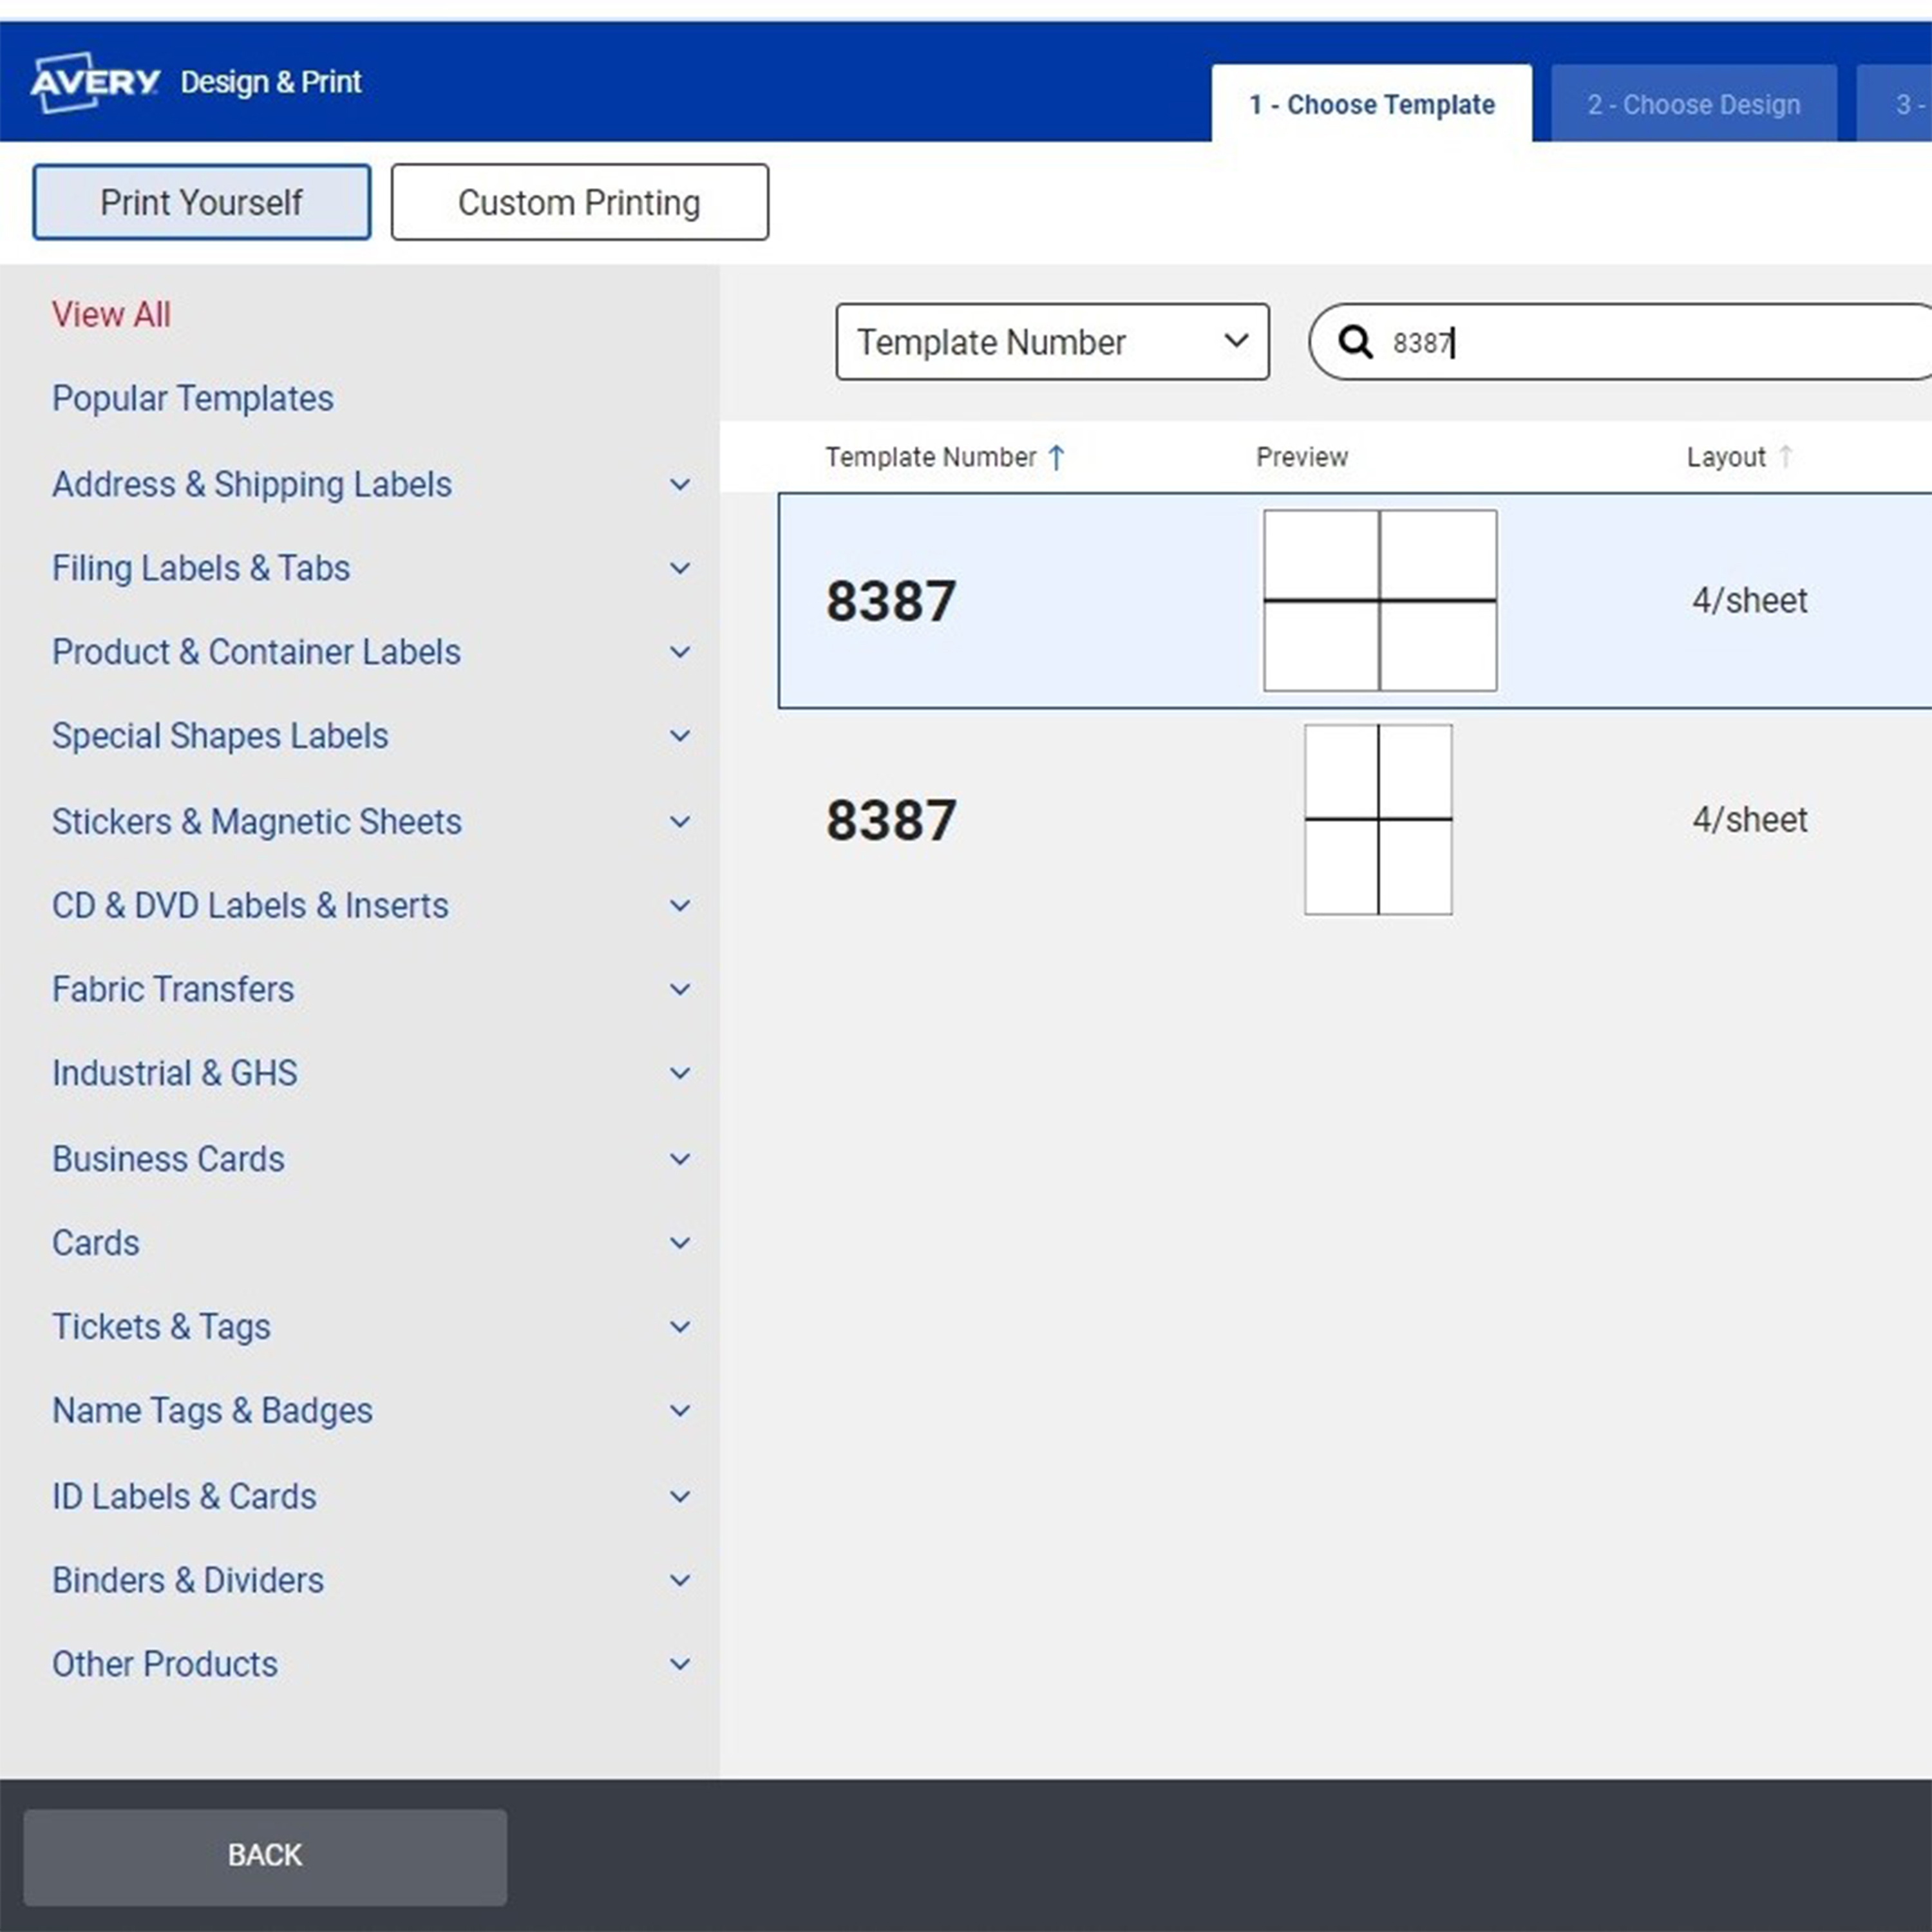This screenshot has width=1932, height=1932.
Task: Sort by Layout arrow icon
Action: pyautogui.click(x=1785, y=457)
